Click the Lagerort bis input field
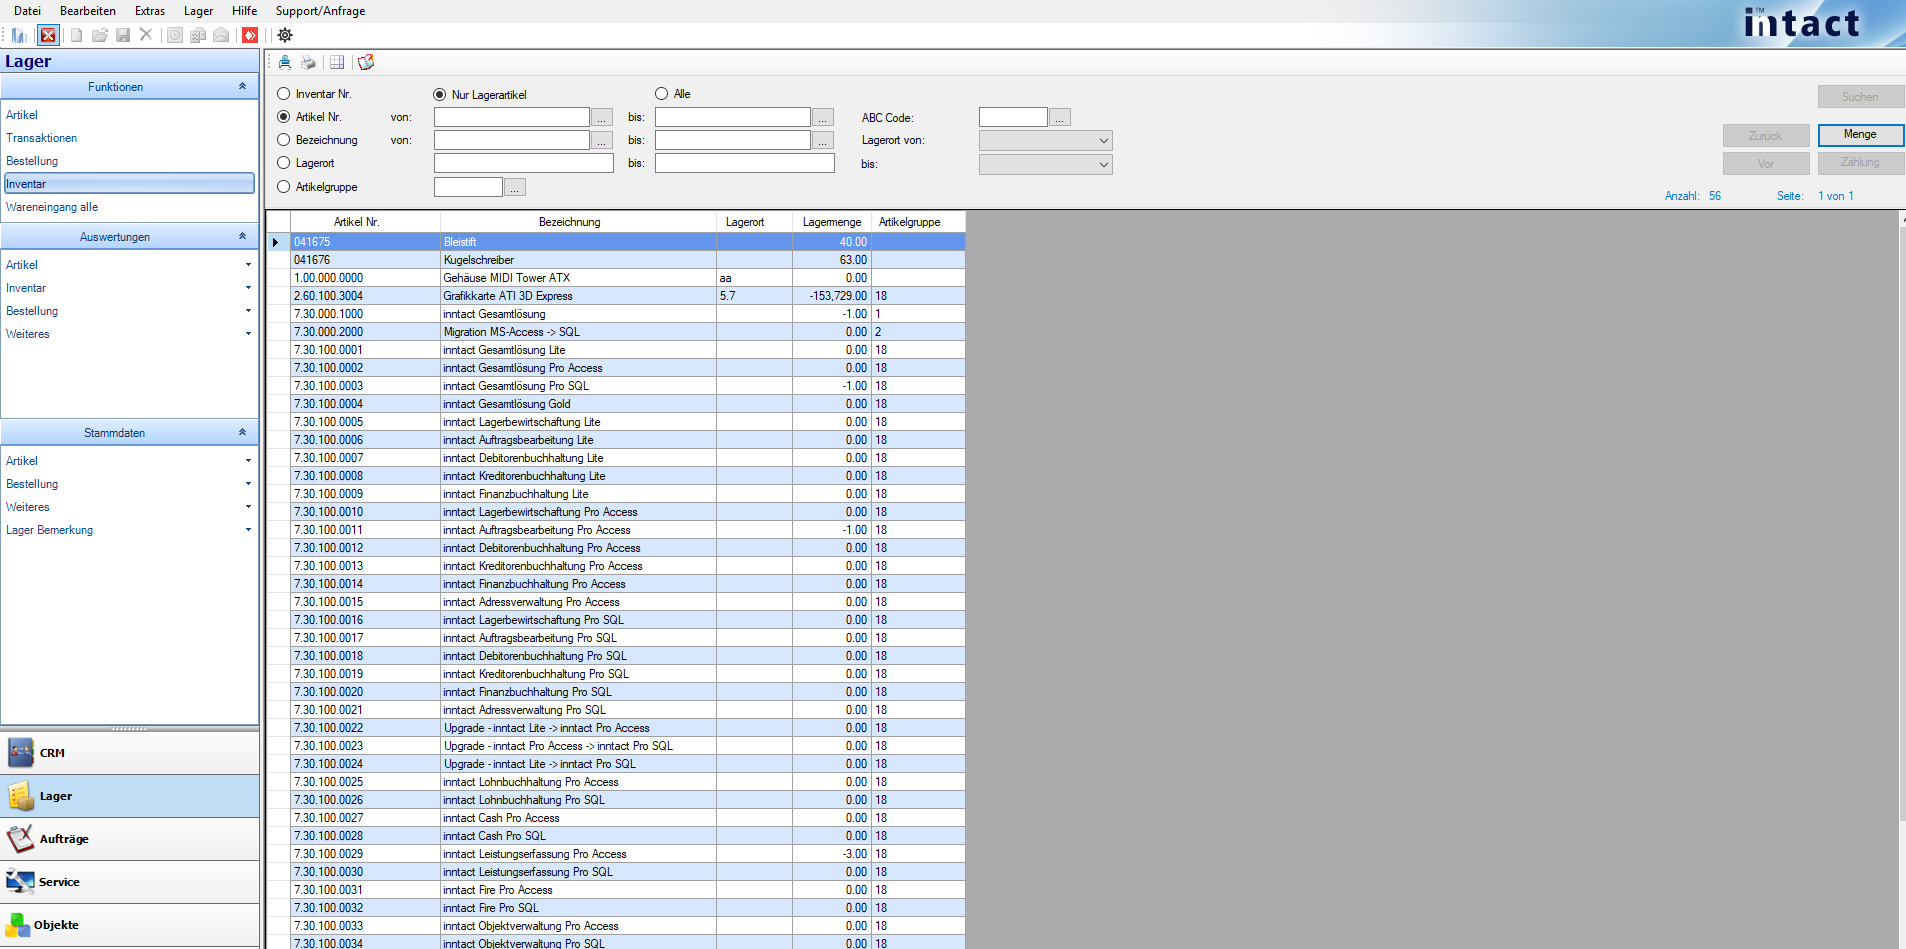This screenshot has height=949, width=1906. click(744, 163)
